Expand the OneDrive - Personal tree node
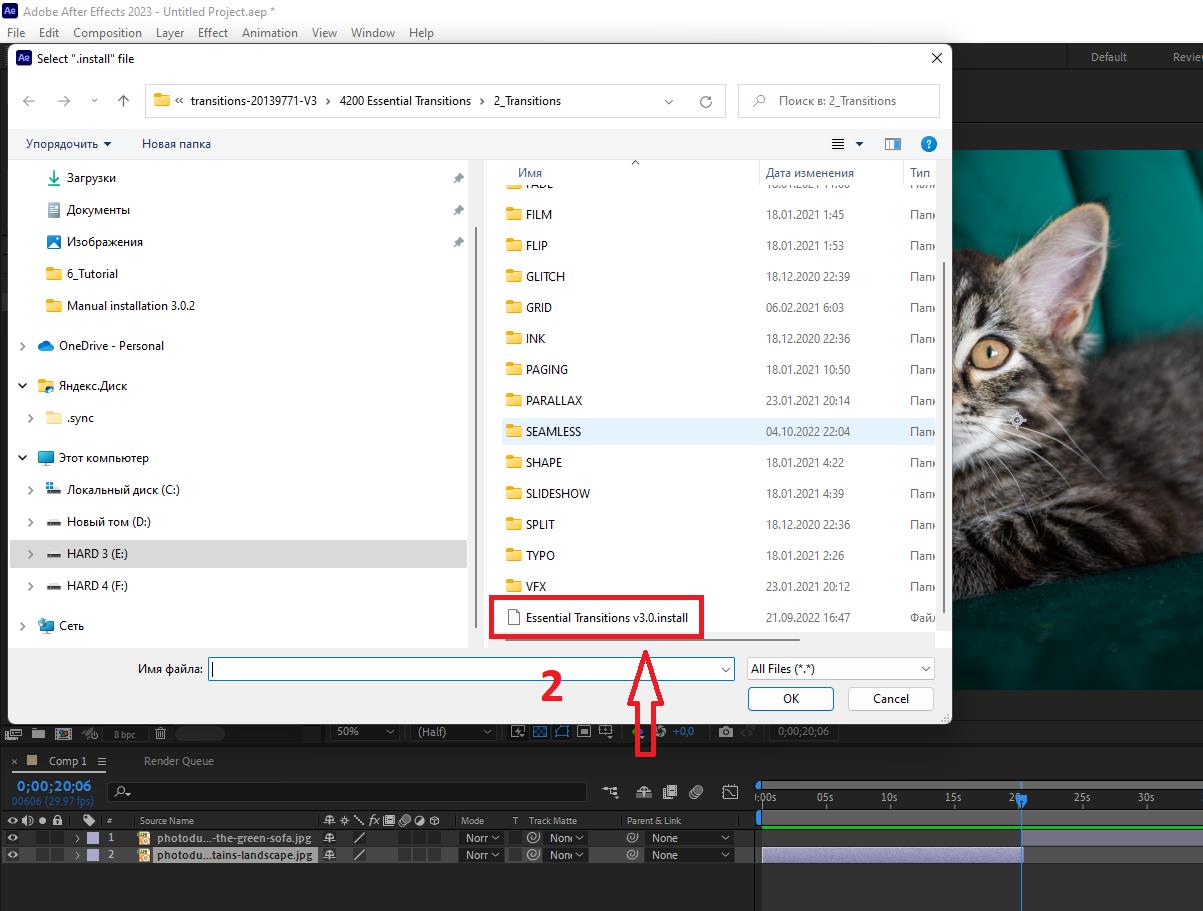Viewport: 1203px width, 911px height. tap(23, 346)
